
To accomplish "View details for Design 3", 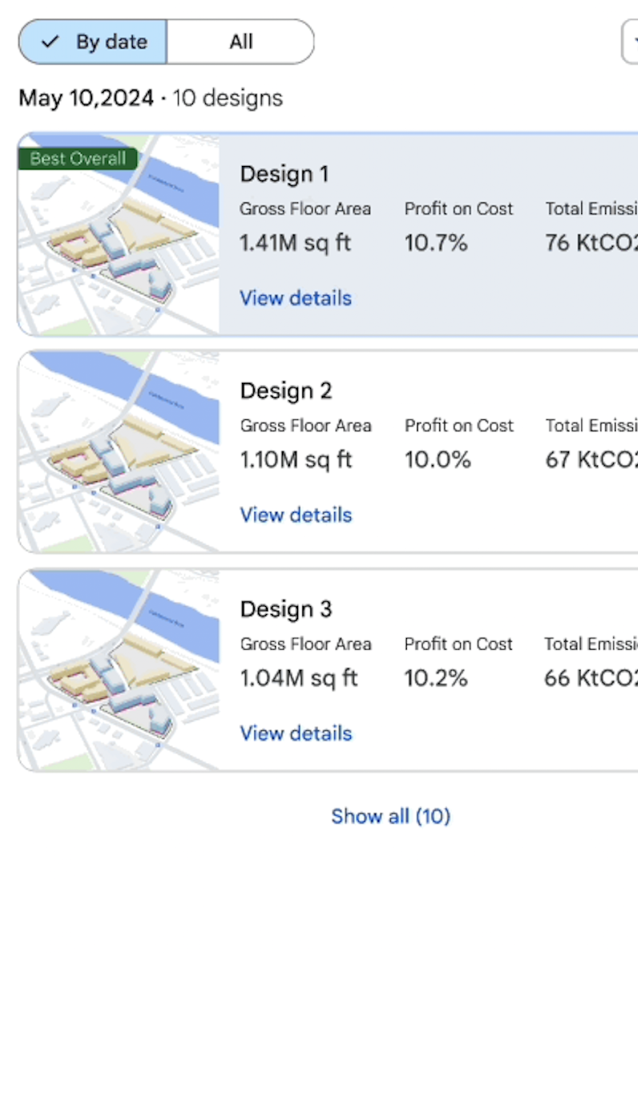I will coord(295,733).
